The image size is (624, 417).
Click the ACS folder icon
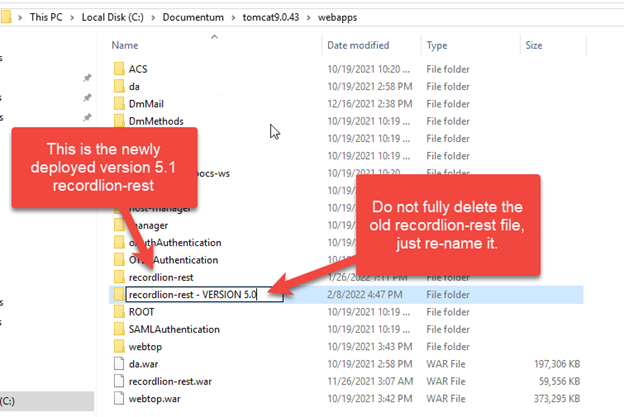[x=120, y=69]
